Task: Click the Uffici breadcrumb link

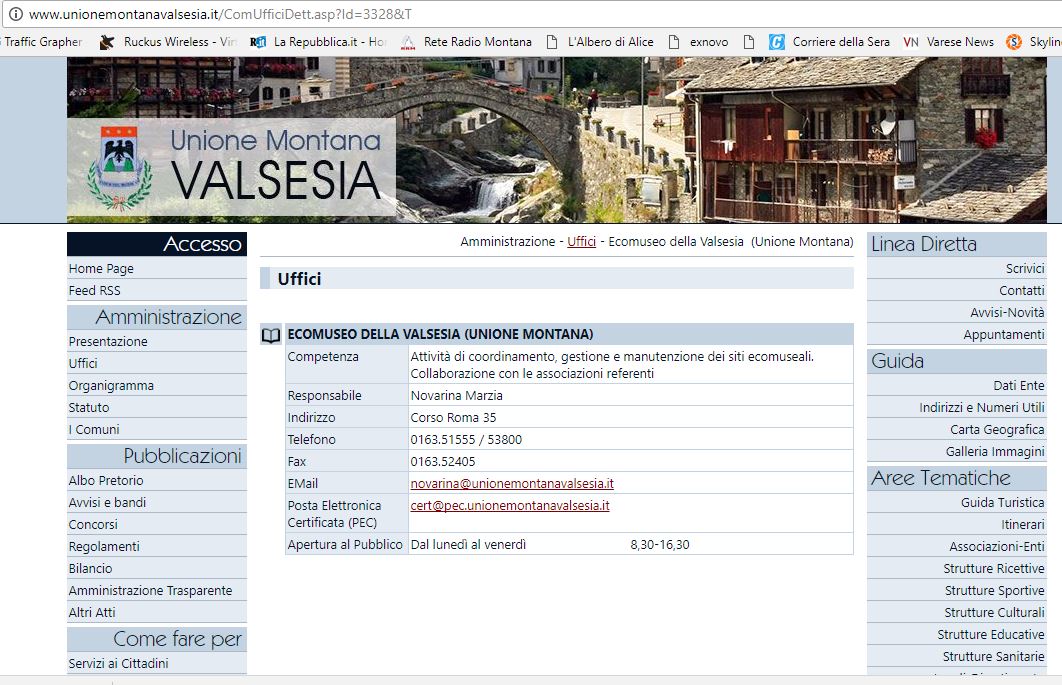Action: (582, 242)
